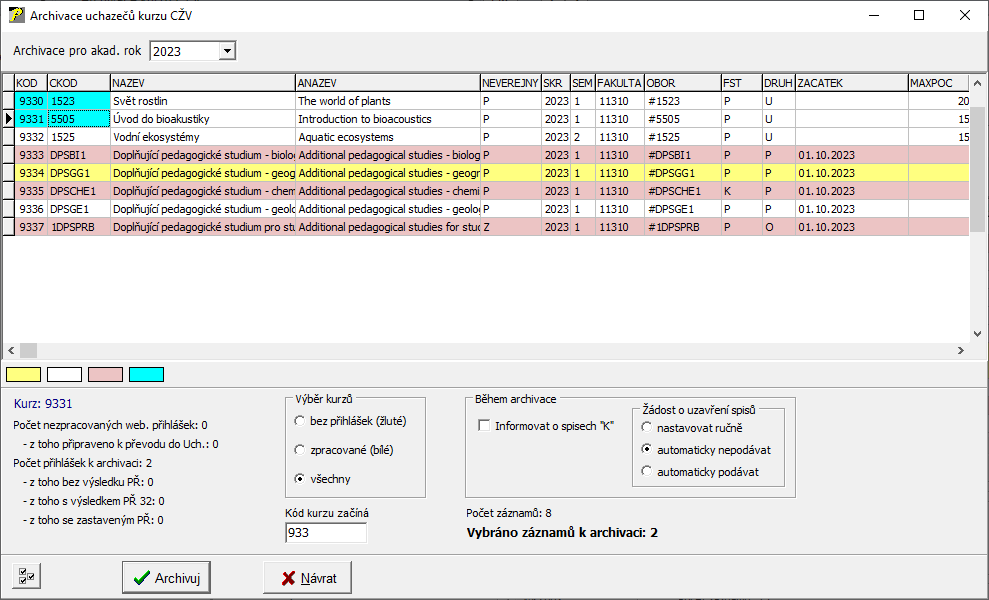
Task: Choose 'všechny' course selection option
Action: pos(300,479)
